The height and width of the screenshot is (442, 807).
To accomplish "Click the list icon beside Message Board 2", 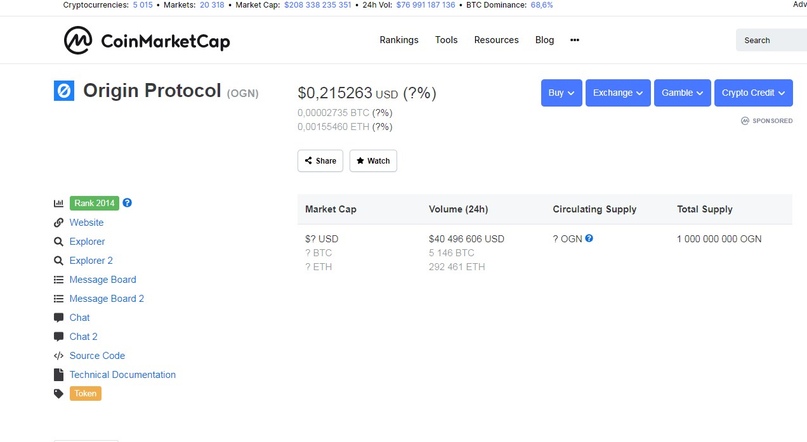I will pyautogui.click(x=59, y=298).
